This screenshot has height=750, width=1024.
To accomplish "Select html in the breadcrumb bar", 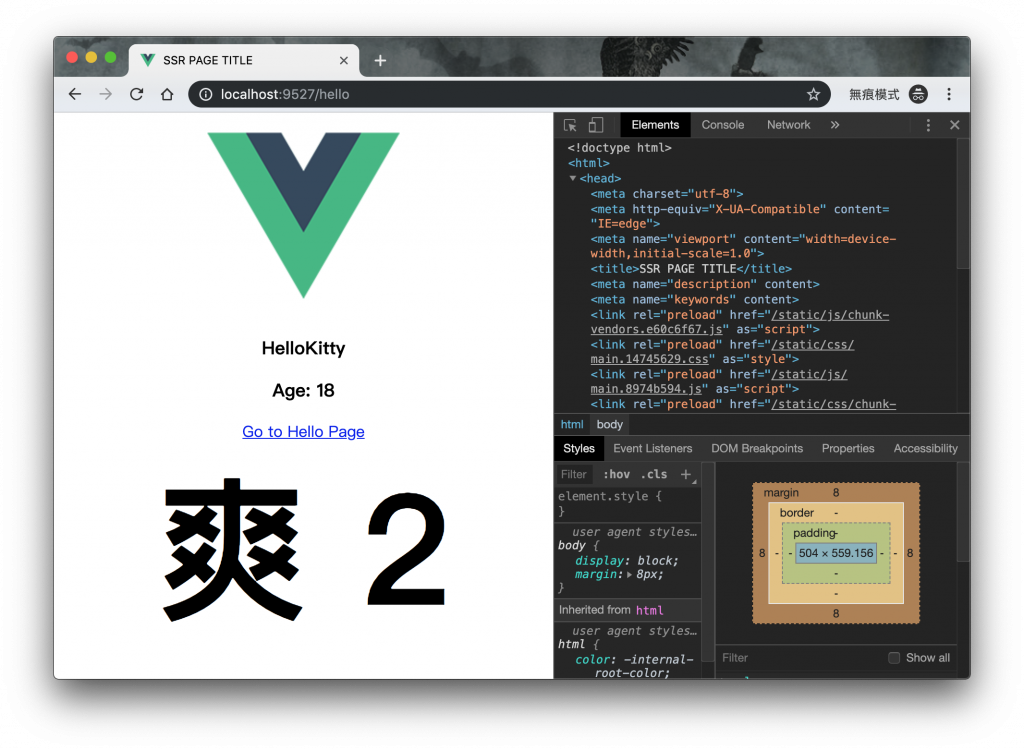I will pos(572,425).
